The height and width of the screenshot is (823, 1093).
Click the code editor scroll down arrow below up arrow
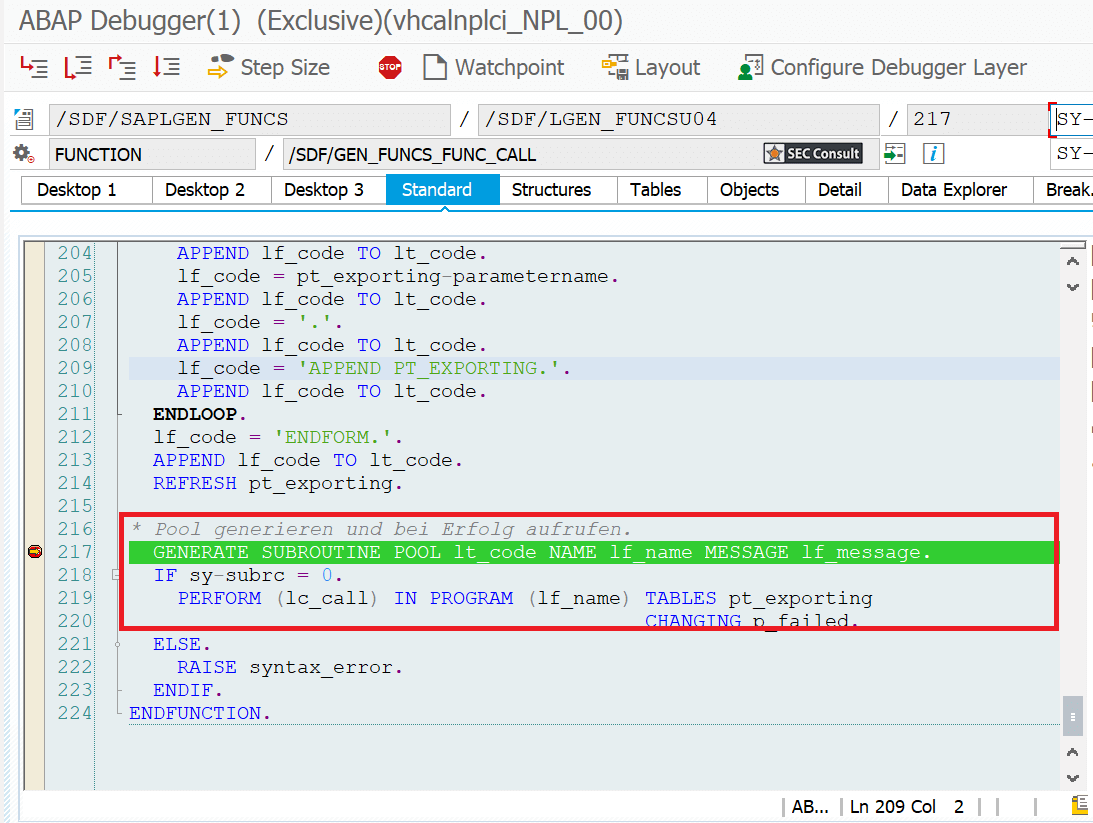(x=1073, y=287)
